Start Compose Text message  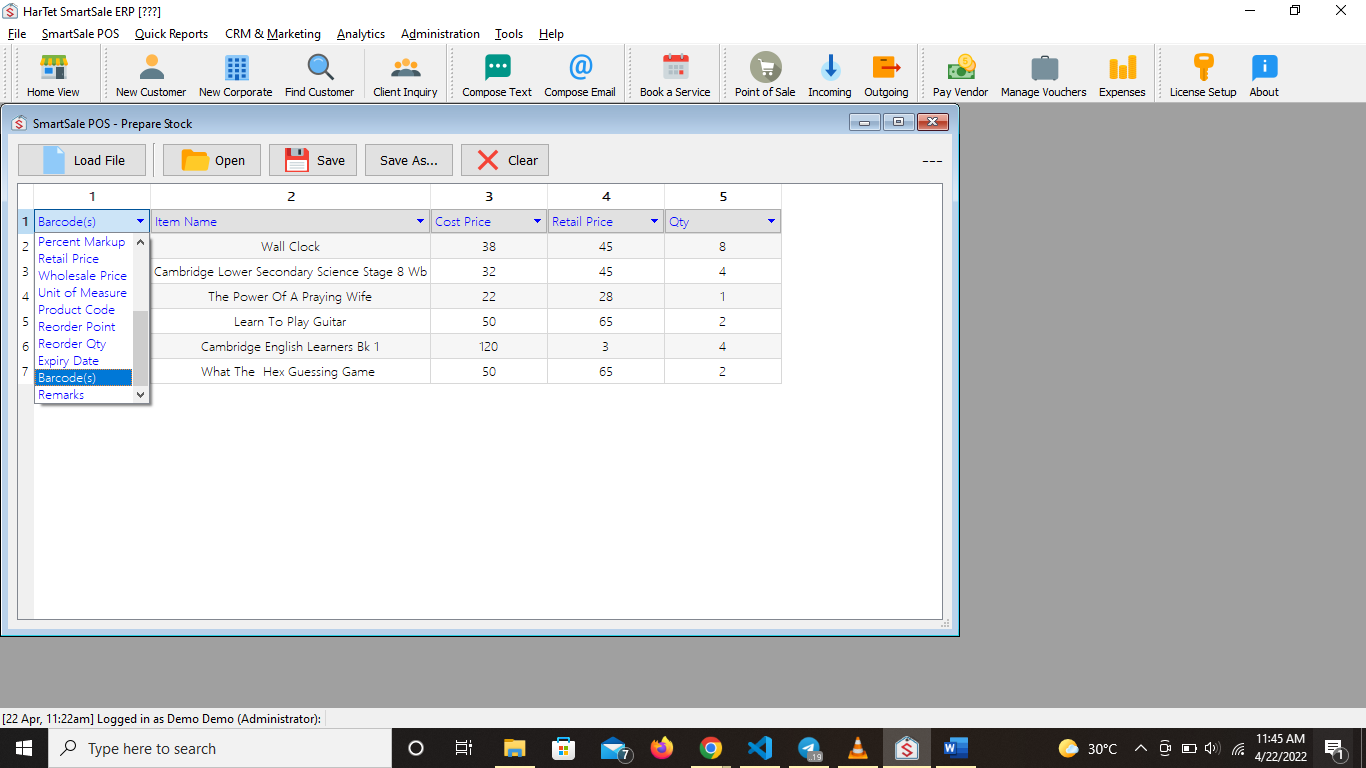point(497,75)
